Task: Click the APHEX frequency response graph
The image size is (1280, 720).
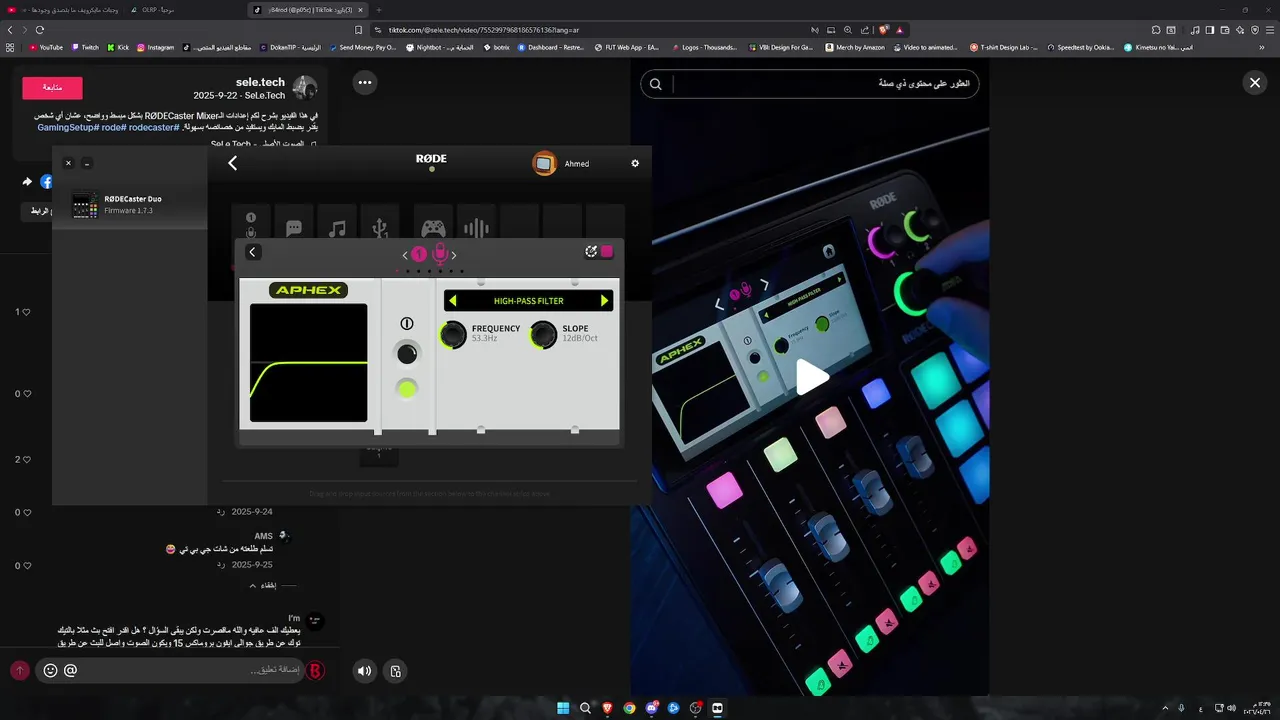Action: click(x=308, y=363)
